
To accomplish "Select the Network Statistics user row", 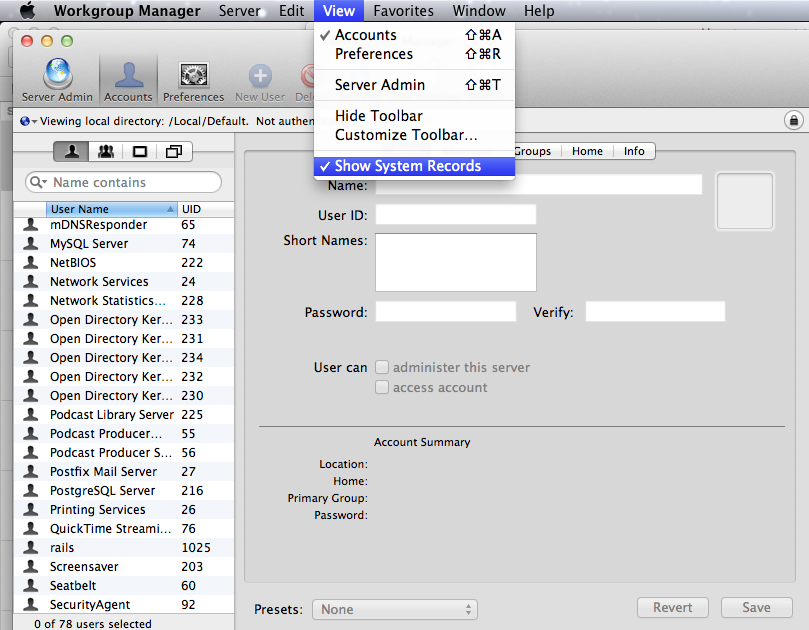I will point(124,300).
